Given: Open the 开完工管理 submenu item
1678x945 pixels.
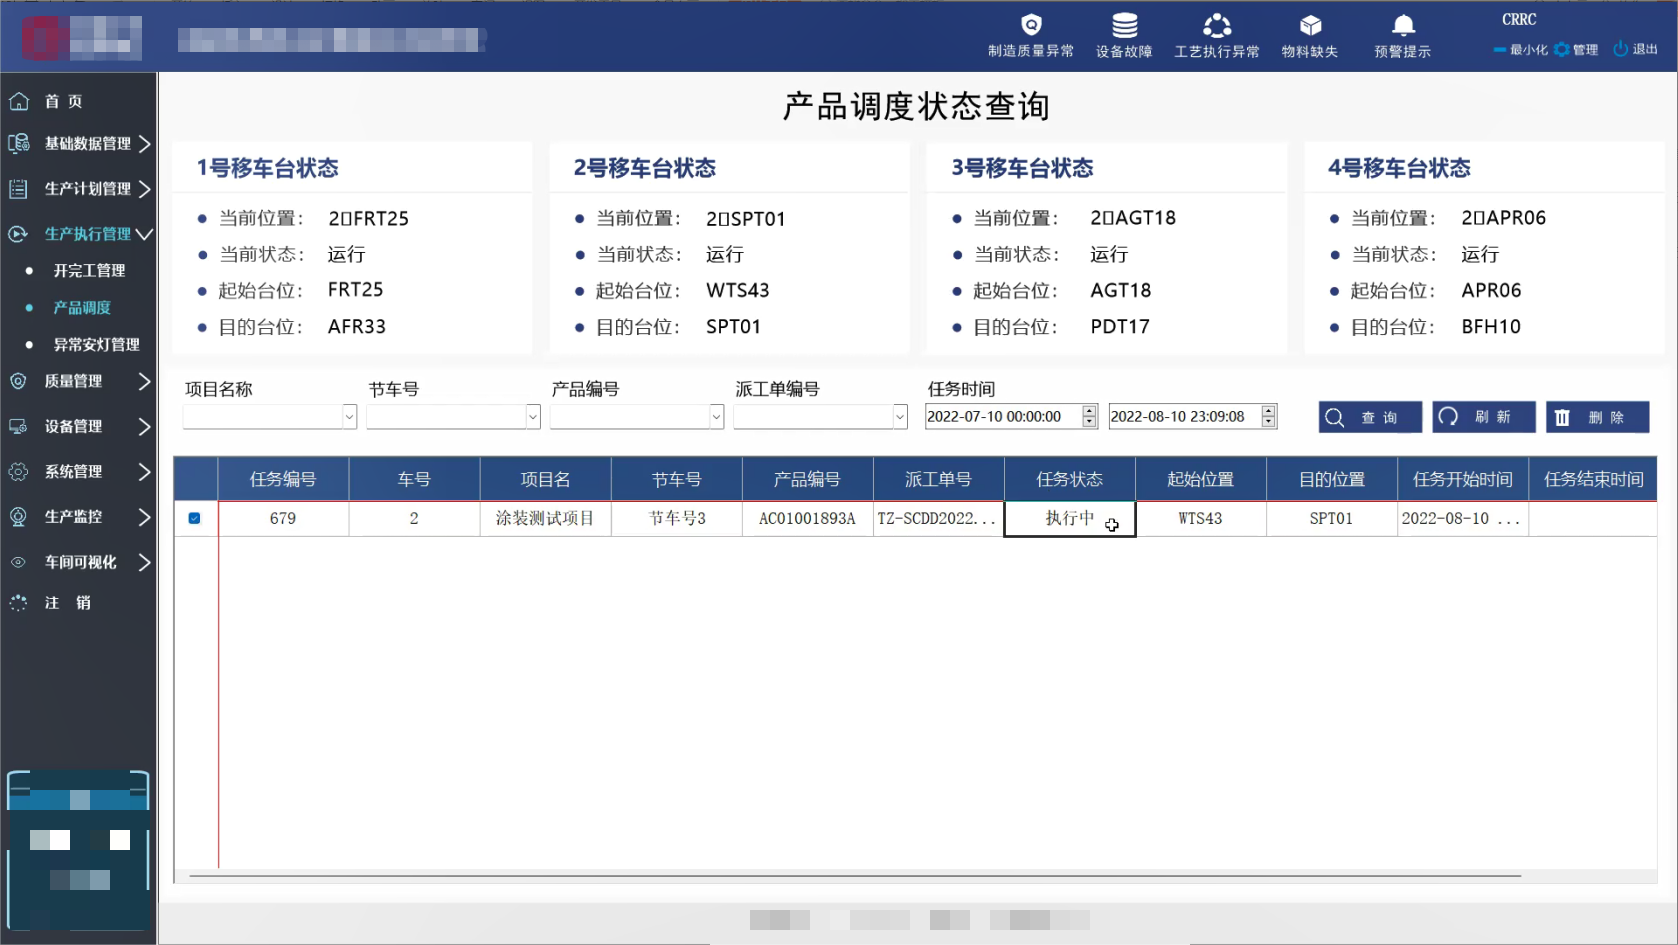Looking at the screenshot, I should (89, 271).
